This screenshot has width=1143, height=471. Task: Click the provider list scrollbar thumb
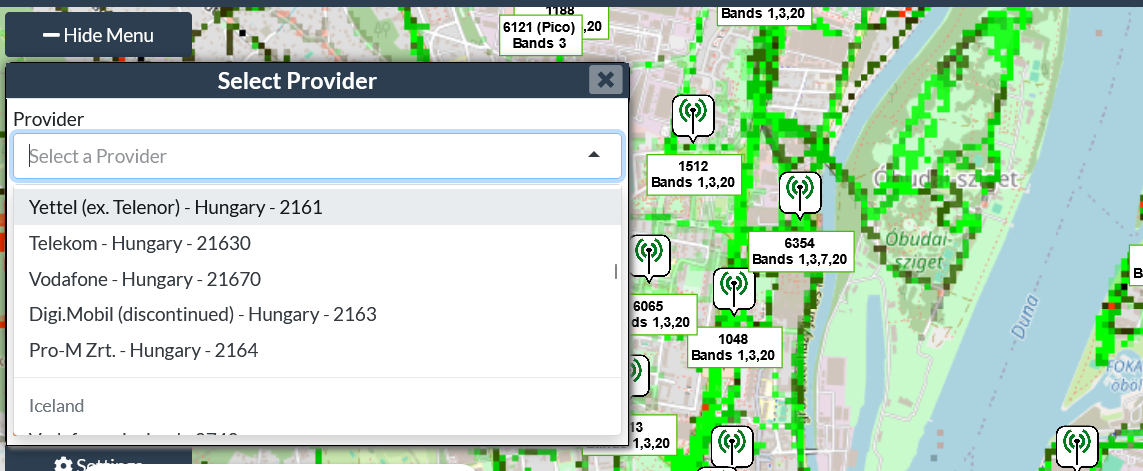(x=616, y=271)
